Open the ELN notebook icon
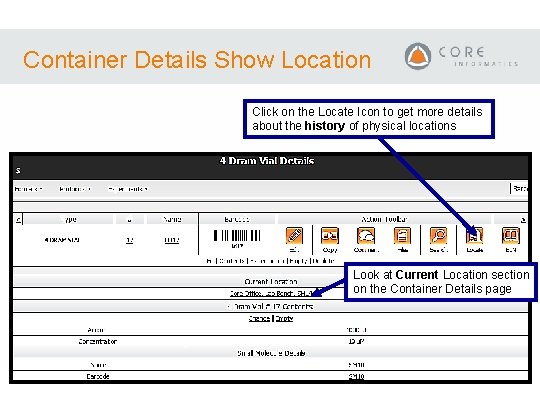540x405 pixels. [511, 236]
